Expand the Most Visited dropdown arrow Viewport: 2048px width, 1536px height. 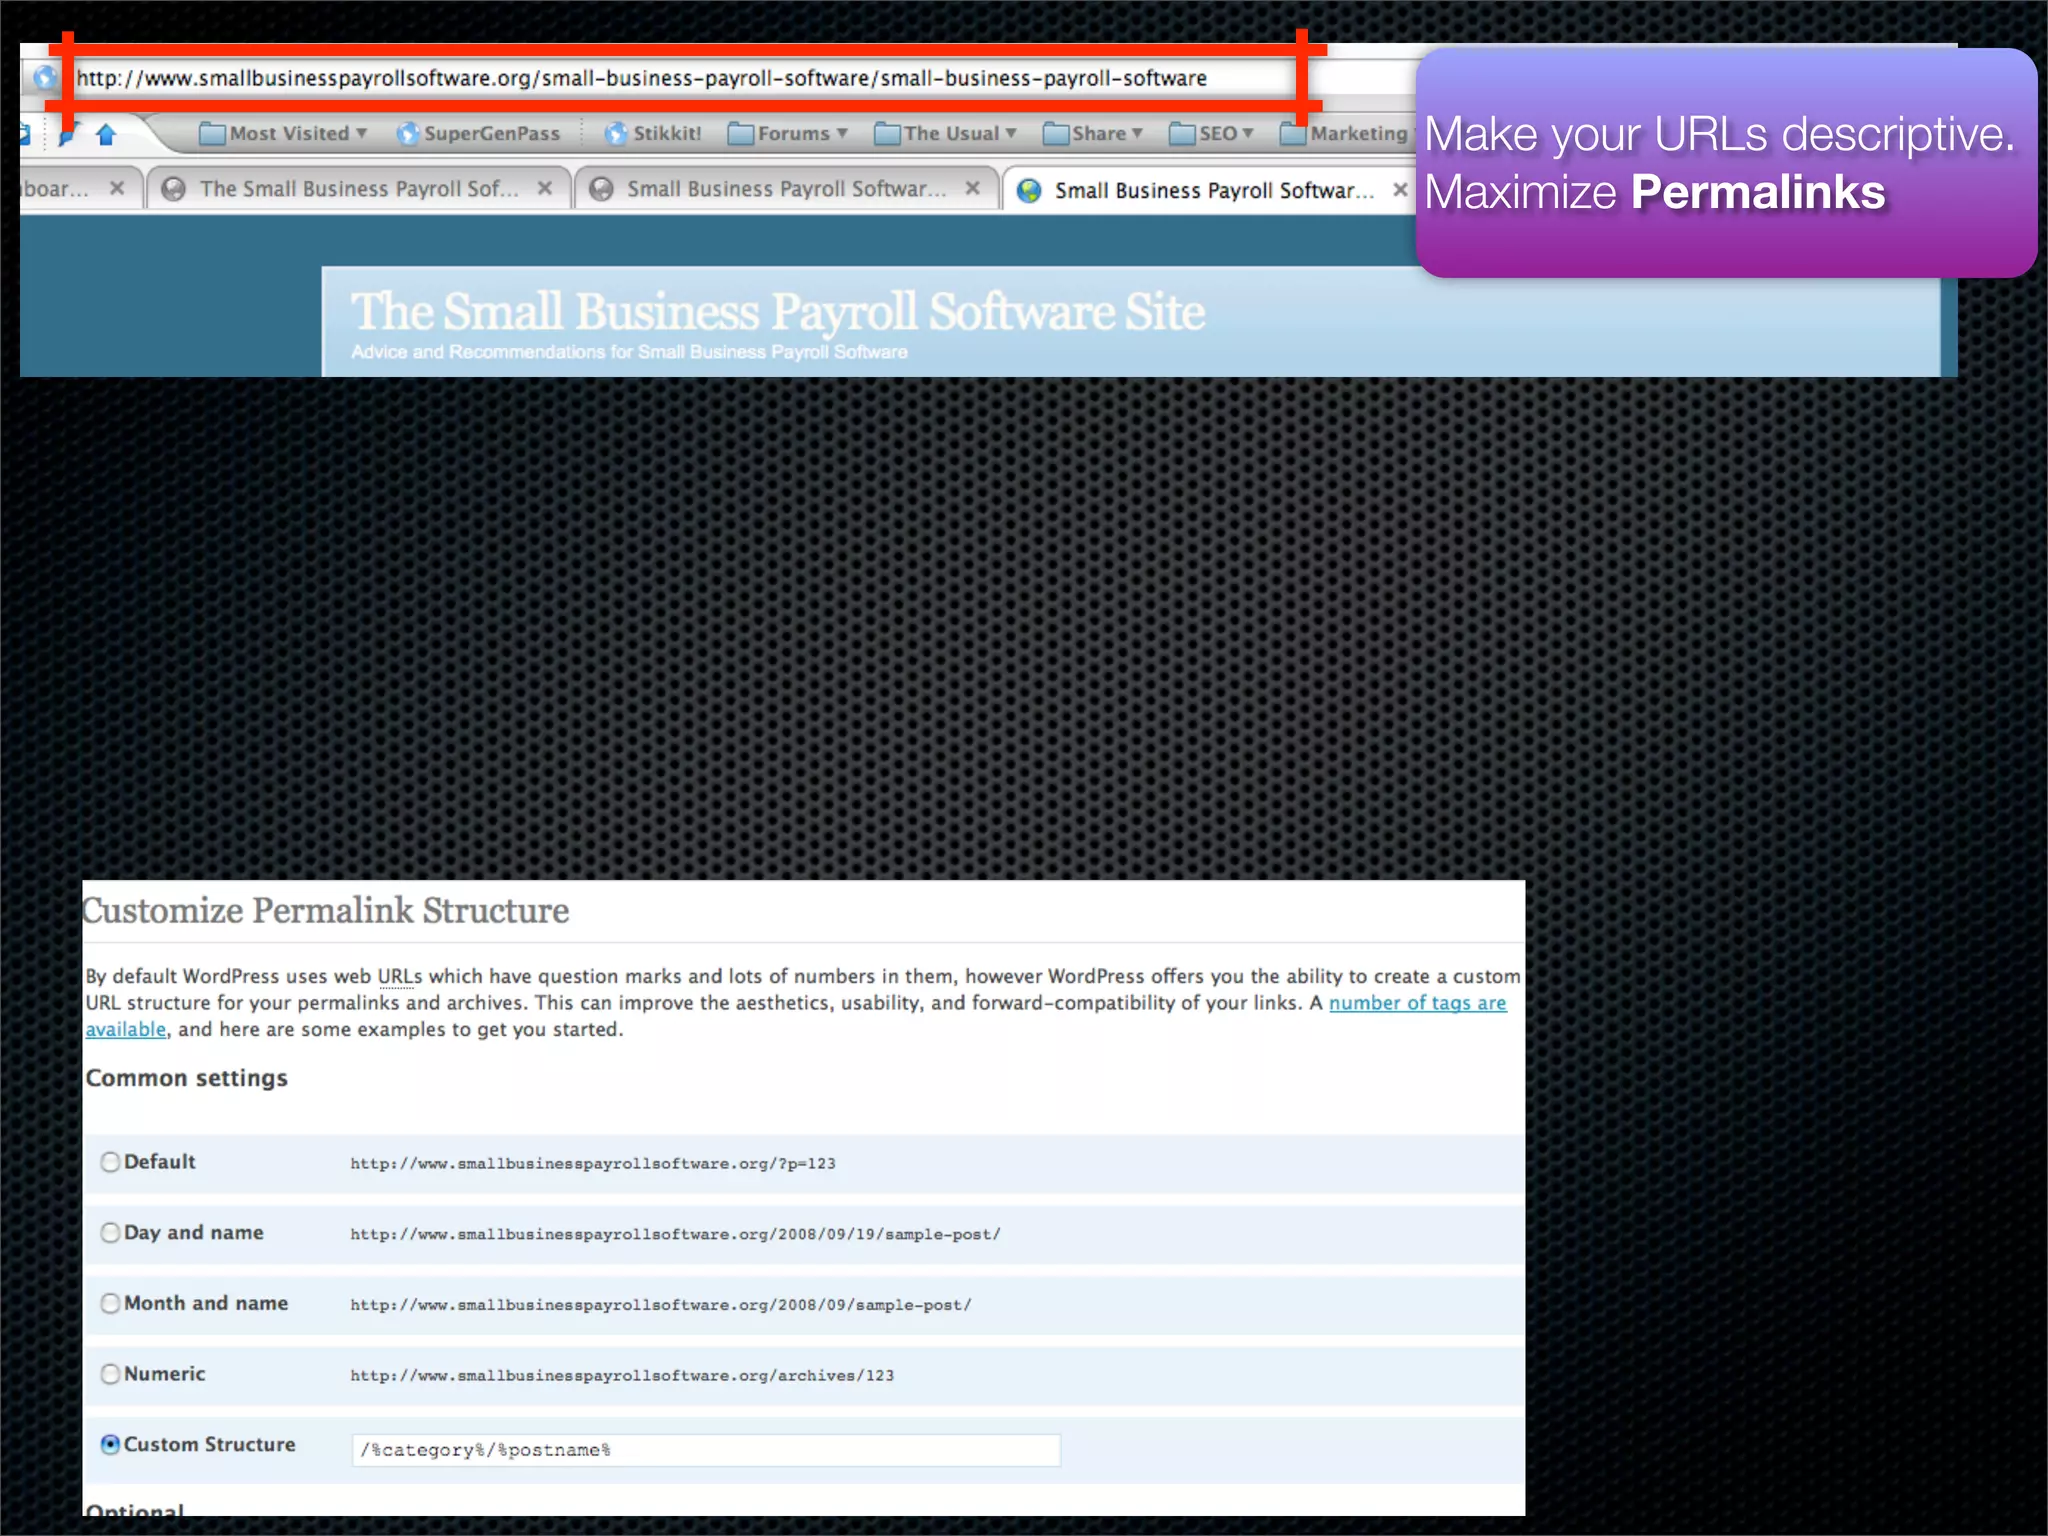[361, 134]
